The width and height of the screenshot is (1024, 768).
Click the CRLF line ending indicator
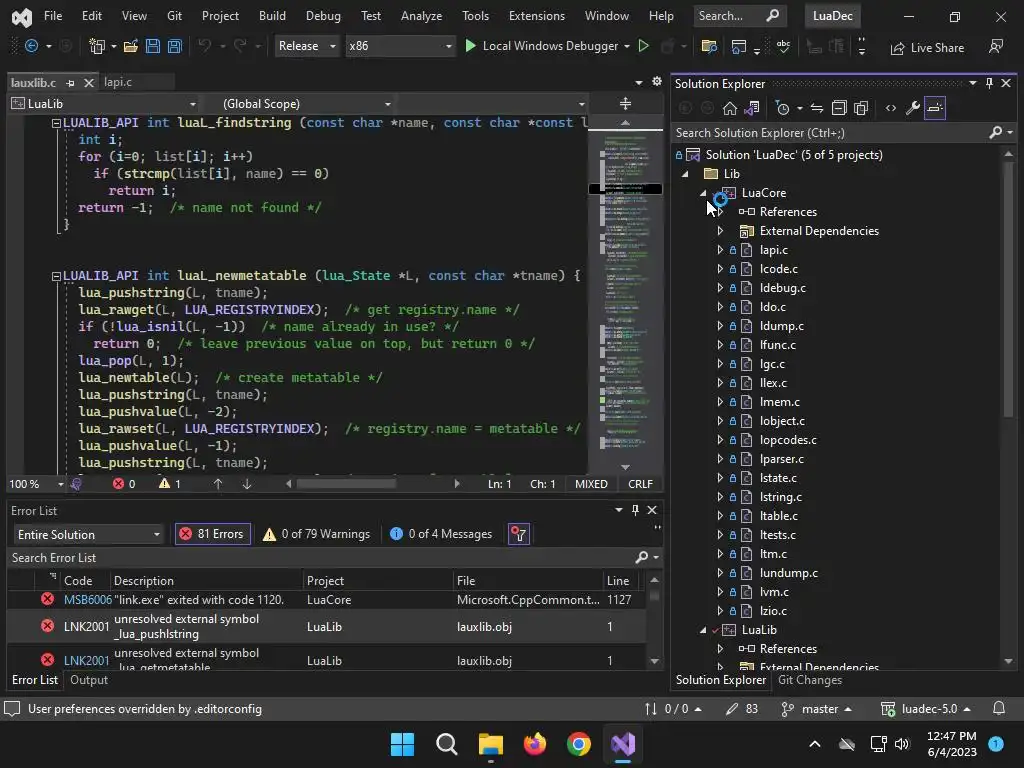coord(640,484)
